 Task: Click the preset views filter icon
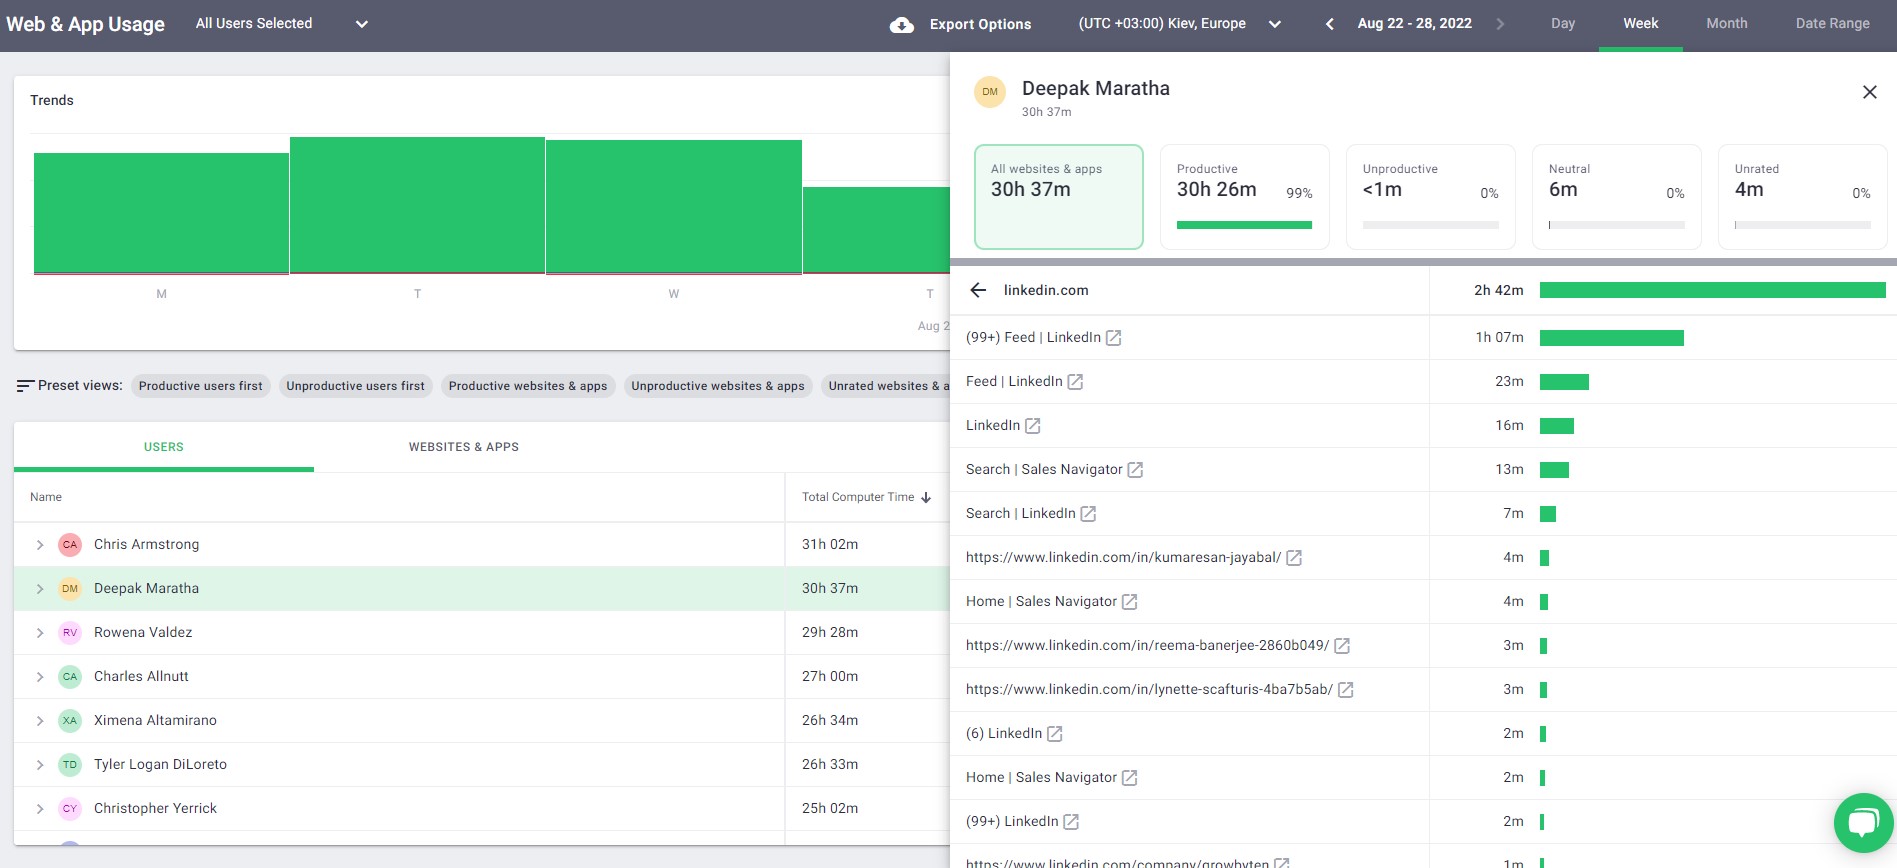coord(25,386)
